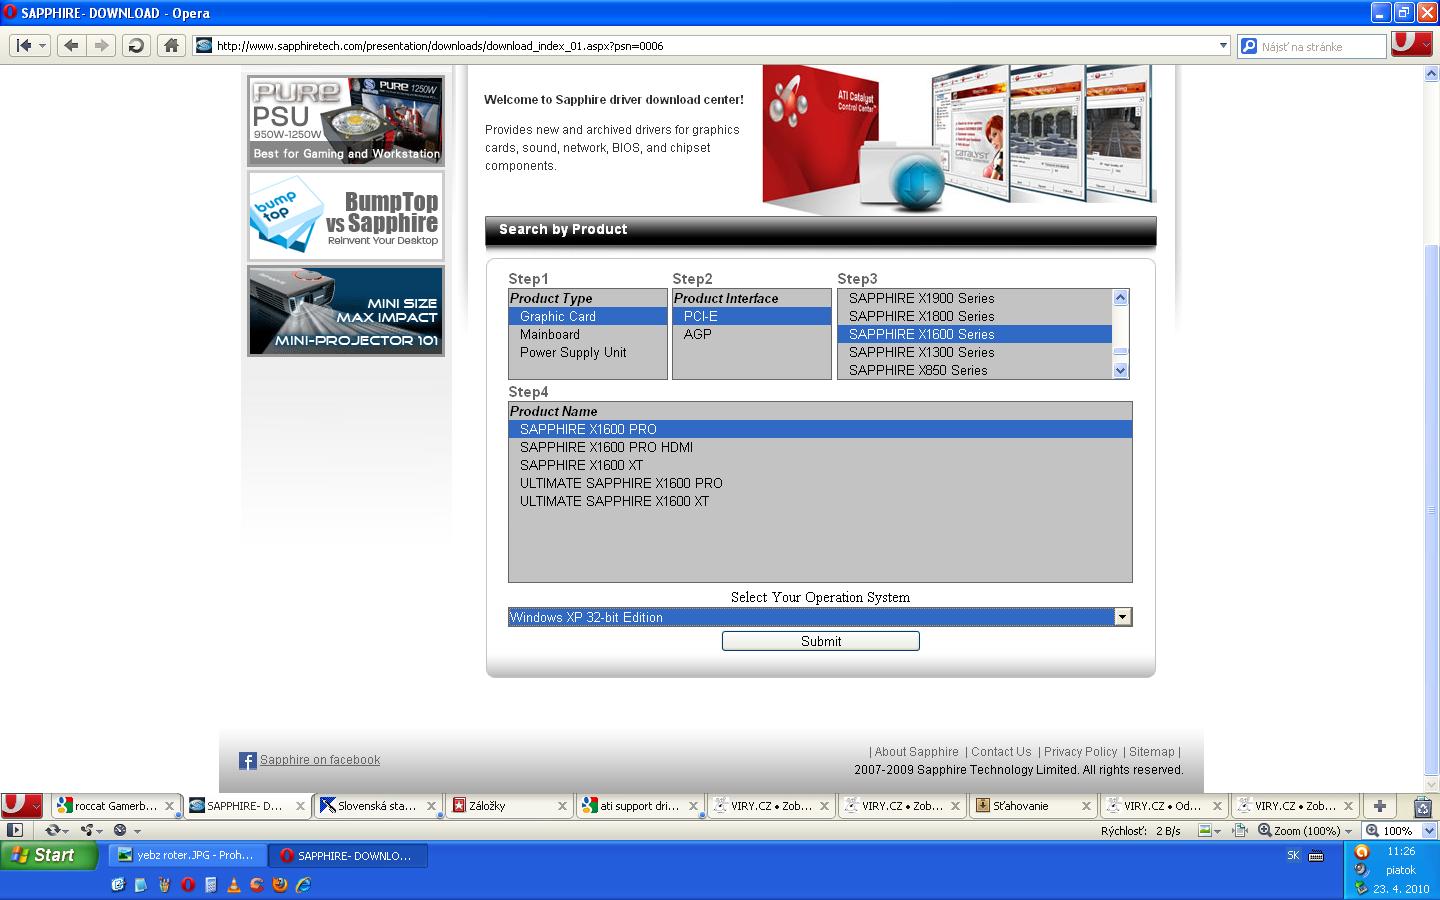1440x900 pixels.
Task: Toggle the Opera side panel button
Action: click(14, 830)
